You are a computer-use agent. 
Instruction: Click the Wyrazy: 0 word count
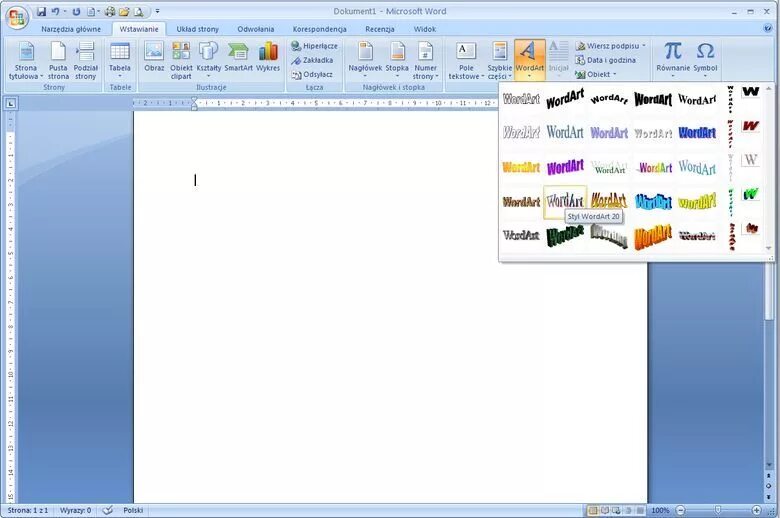(76, 510)
